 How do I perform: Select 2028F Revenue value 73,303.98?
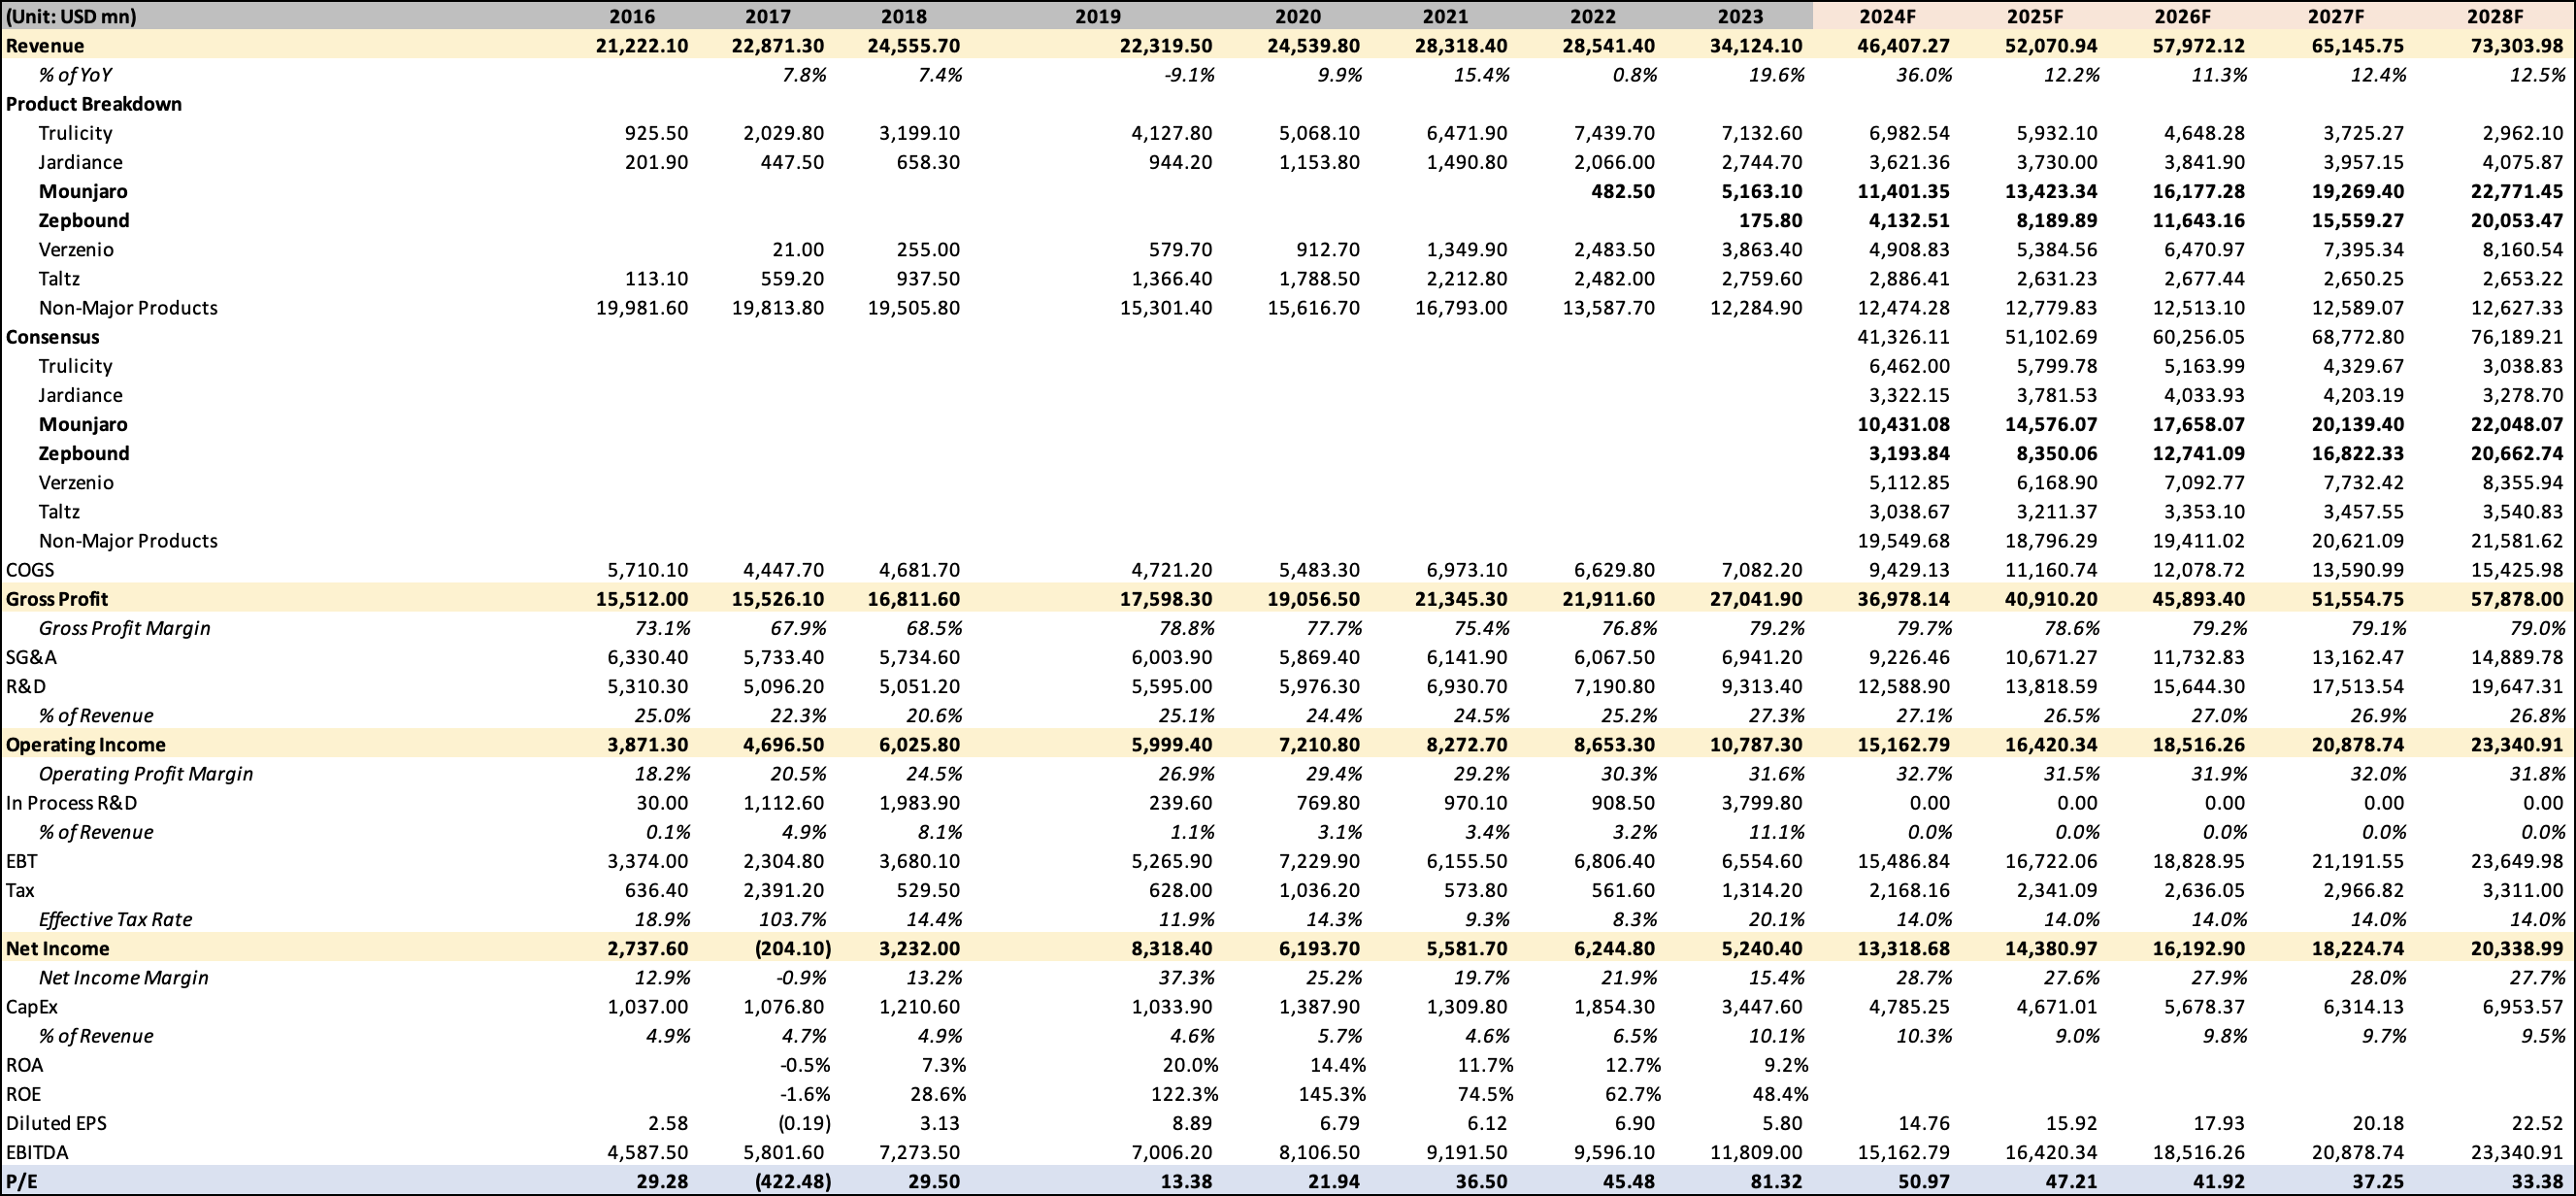[2516, 45]
